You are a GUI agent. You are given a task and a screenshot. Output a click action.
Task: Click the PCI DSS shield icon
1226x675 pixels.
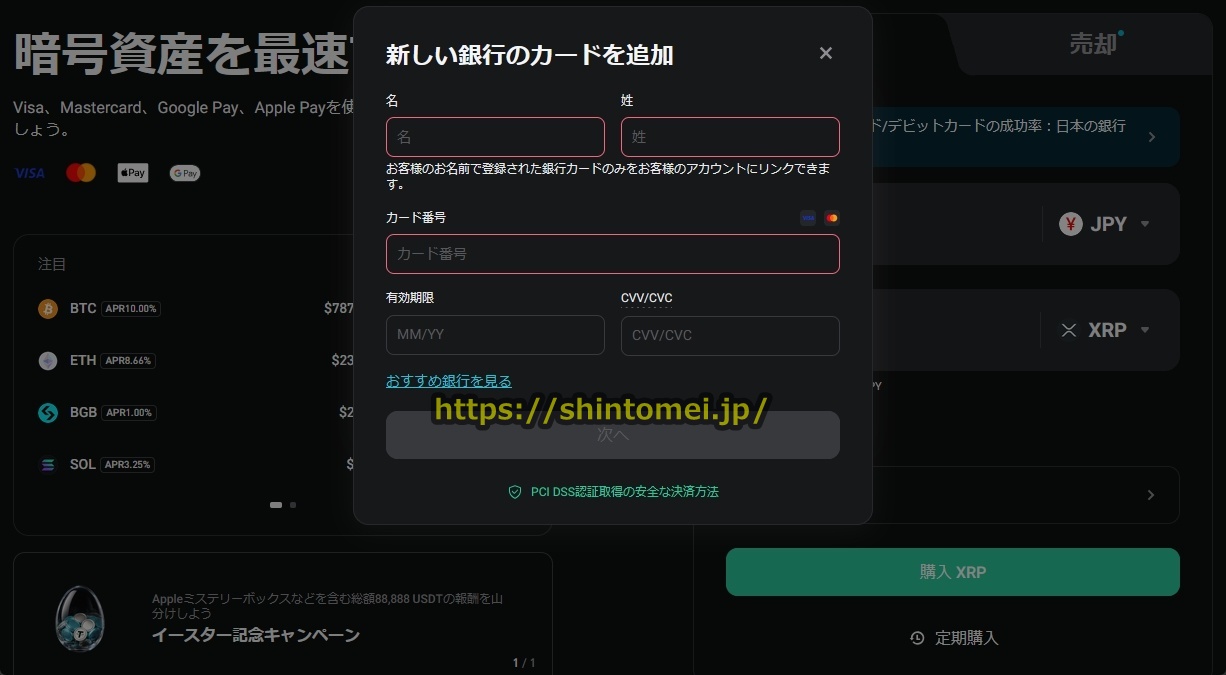(515, 492)
